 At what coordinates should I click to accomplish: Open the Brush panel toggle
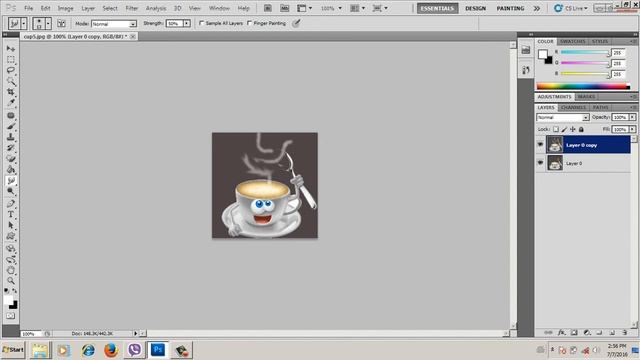click(61, 24)
